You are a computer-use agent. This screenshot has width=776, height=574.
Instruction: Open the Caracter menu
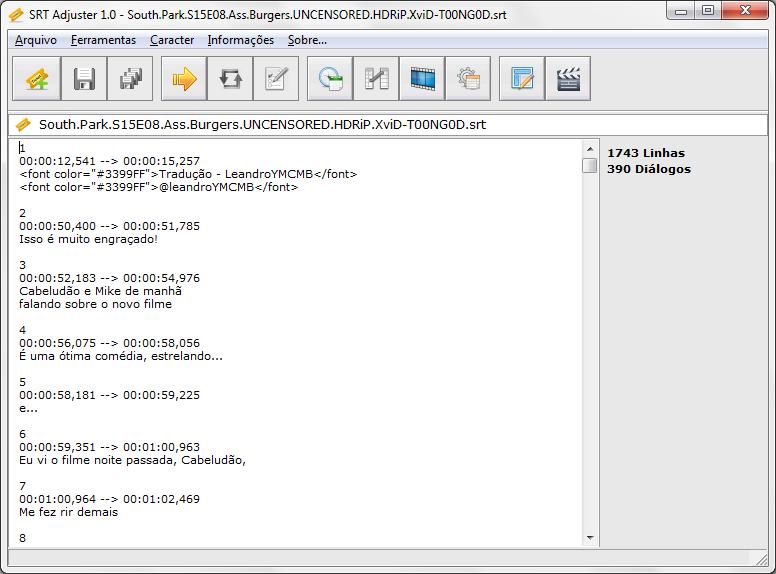tap(172, 40)
